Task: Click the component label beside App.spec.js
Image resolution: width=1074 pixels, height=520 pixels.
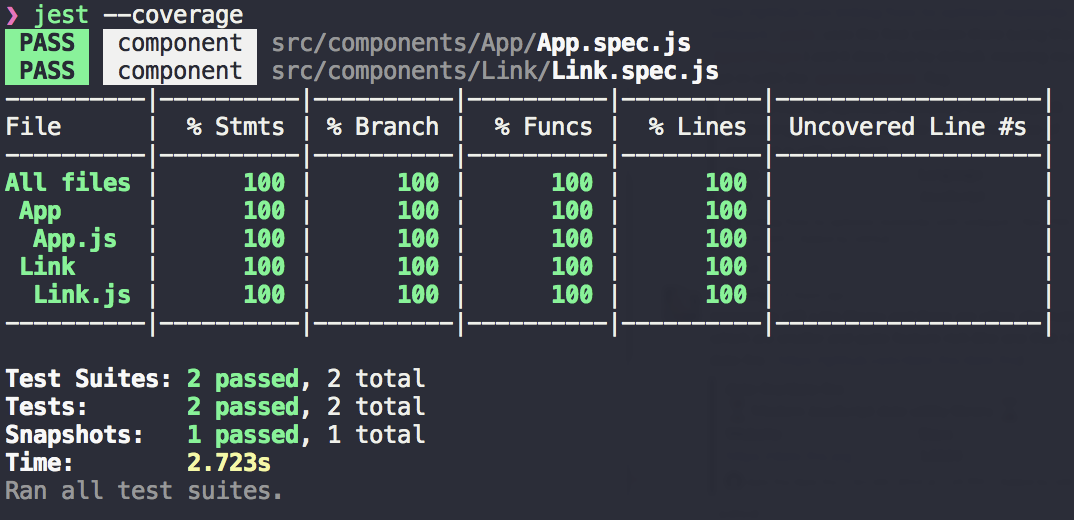Action: (x=180, y=42)
